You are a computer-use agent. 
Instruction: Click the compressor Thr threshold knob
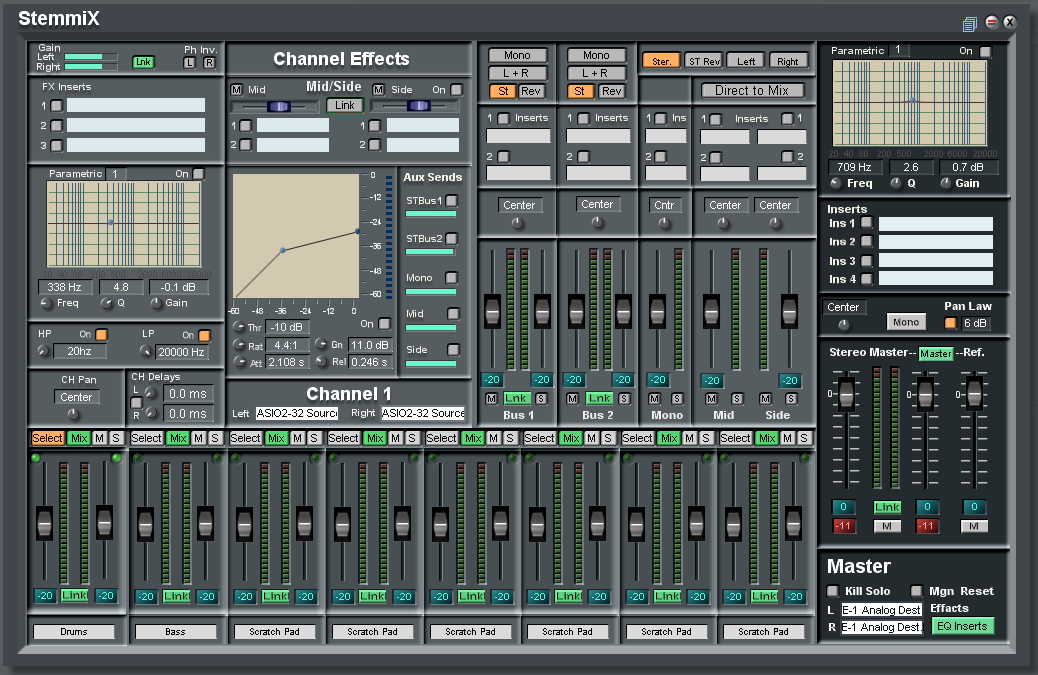(238, 327)
